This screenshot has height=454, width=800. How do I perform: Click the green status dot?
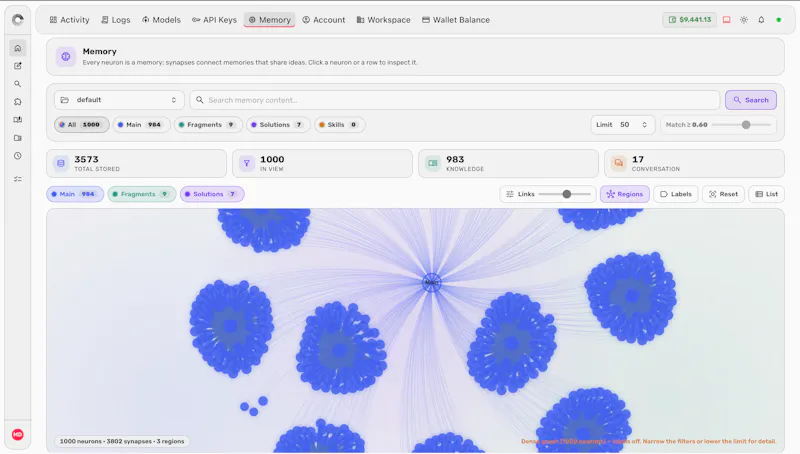point(779,20)
